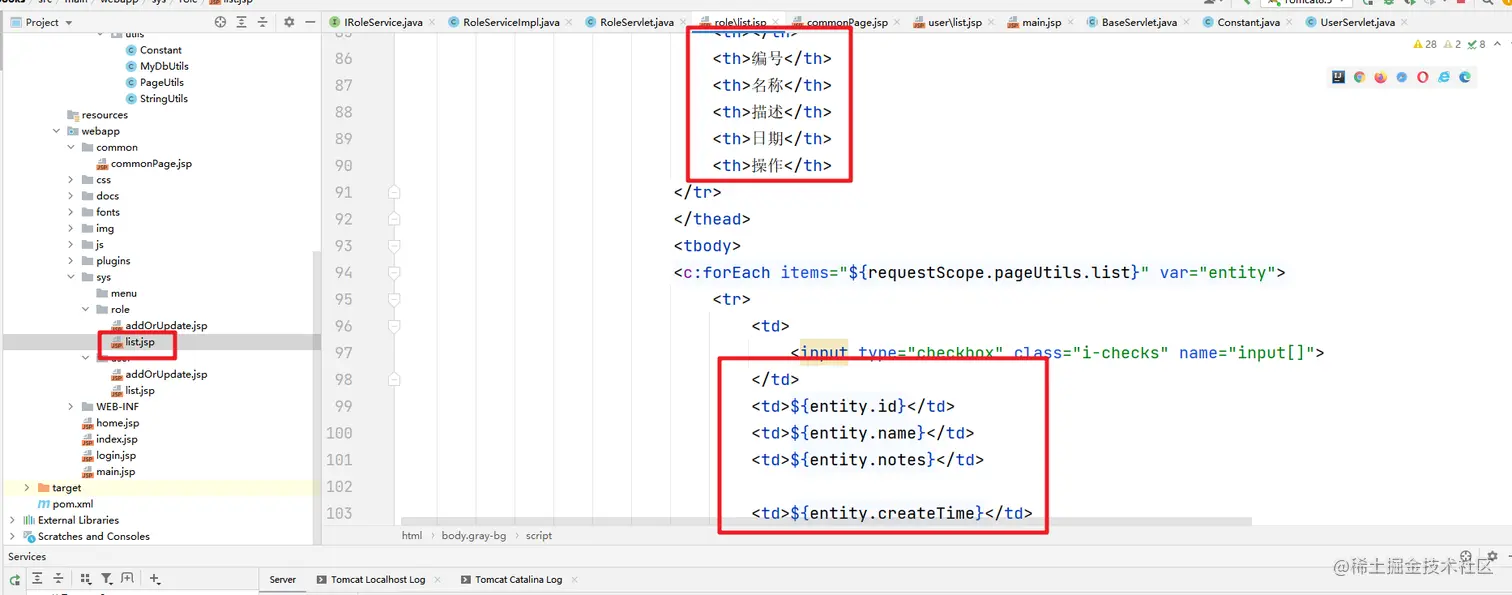Switch to Constant.java tab
The height and width of the screenshot is (595, 1512).
coord(1248,22)
